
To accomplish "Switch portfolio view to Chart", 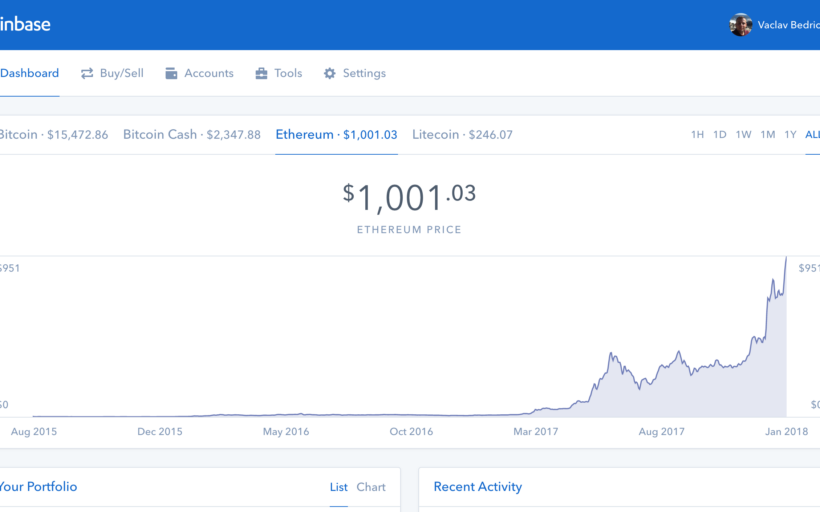I will point(371,487).
